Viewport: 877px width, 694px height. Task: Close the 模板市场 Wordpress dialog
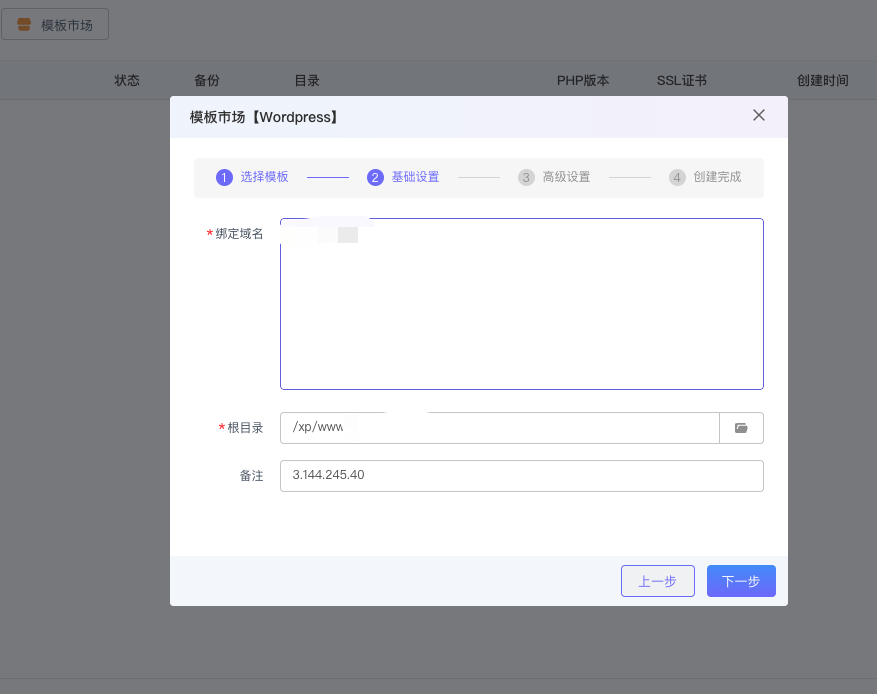point(759,115)
